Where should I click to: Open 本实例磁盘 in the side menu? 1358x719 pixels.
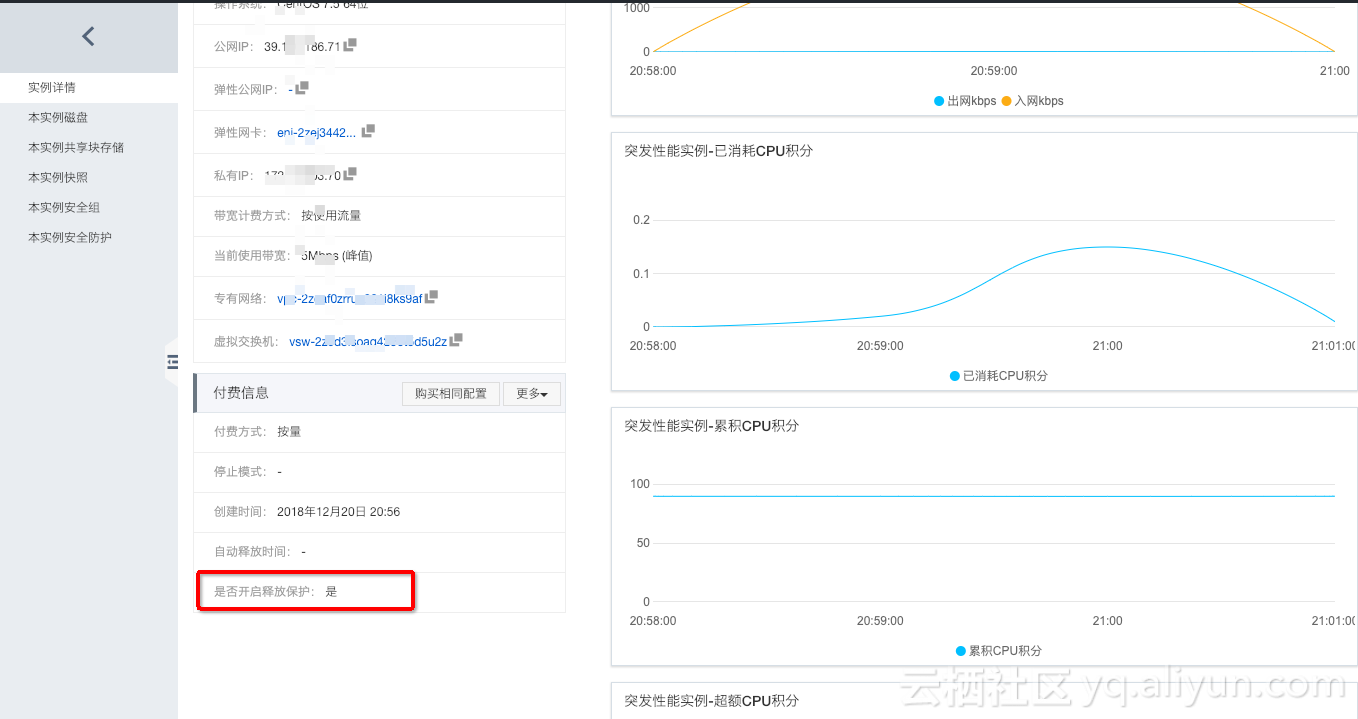point(58,118)
